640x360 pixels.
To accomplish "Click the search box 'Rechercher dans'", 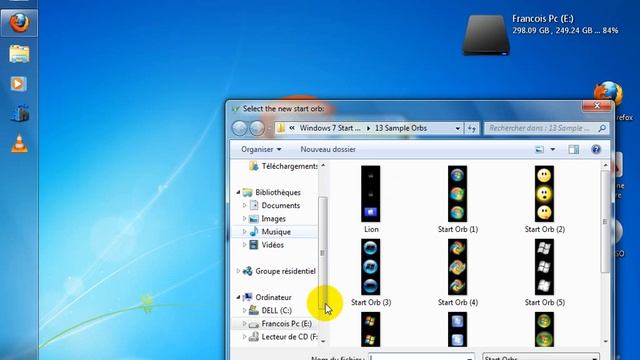I will [540, 128].
